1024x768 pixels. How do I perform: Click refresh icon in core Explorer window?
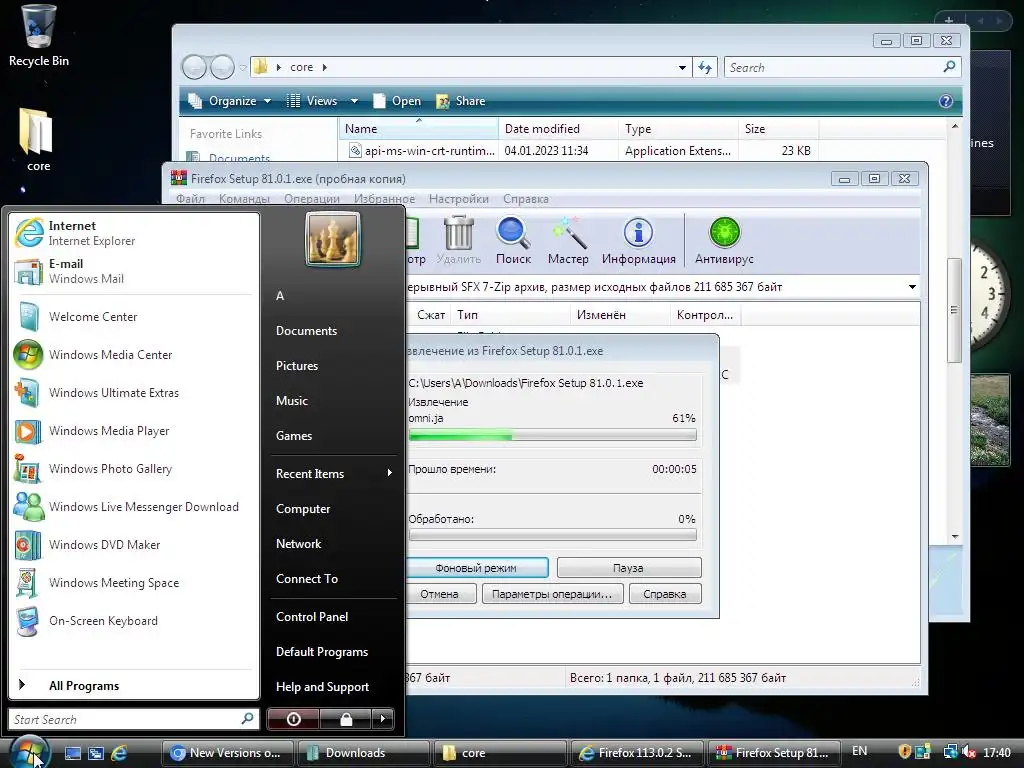point(705,67)
